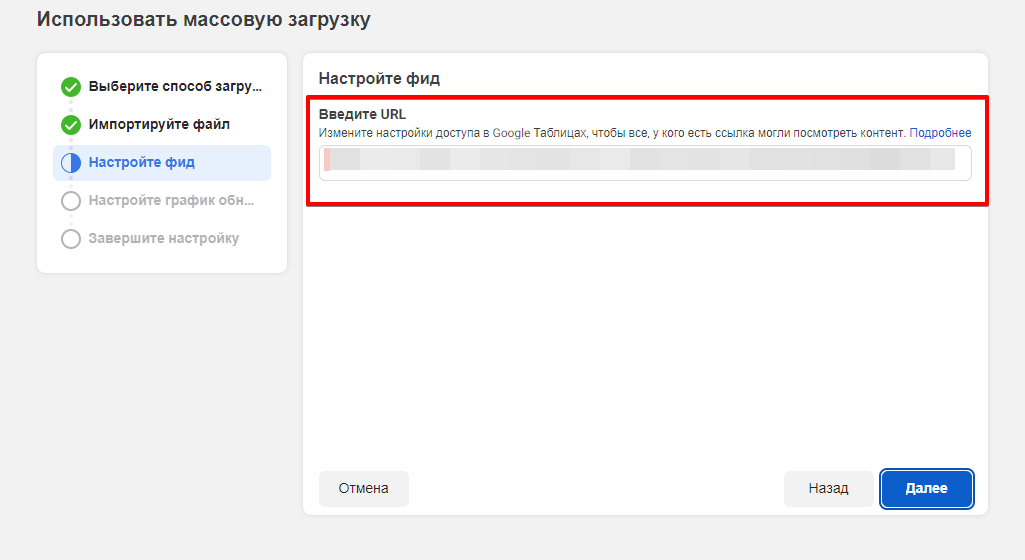Click the Настройте фид panel heading
The image size is (1025, 560).
[x=379, y=78]
